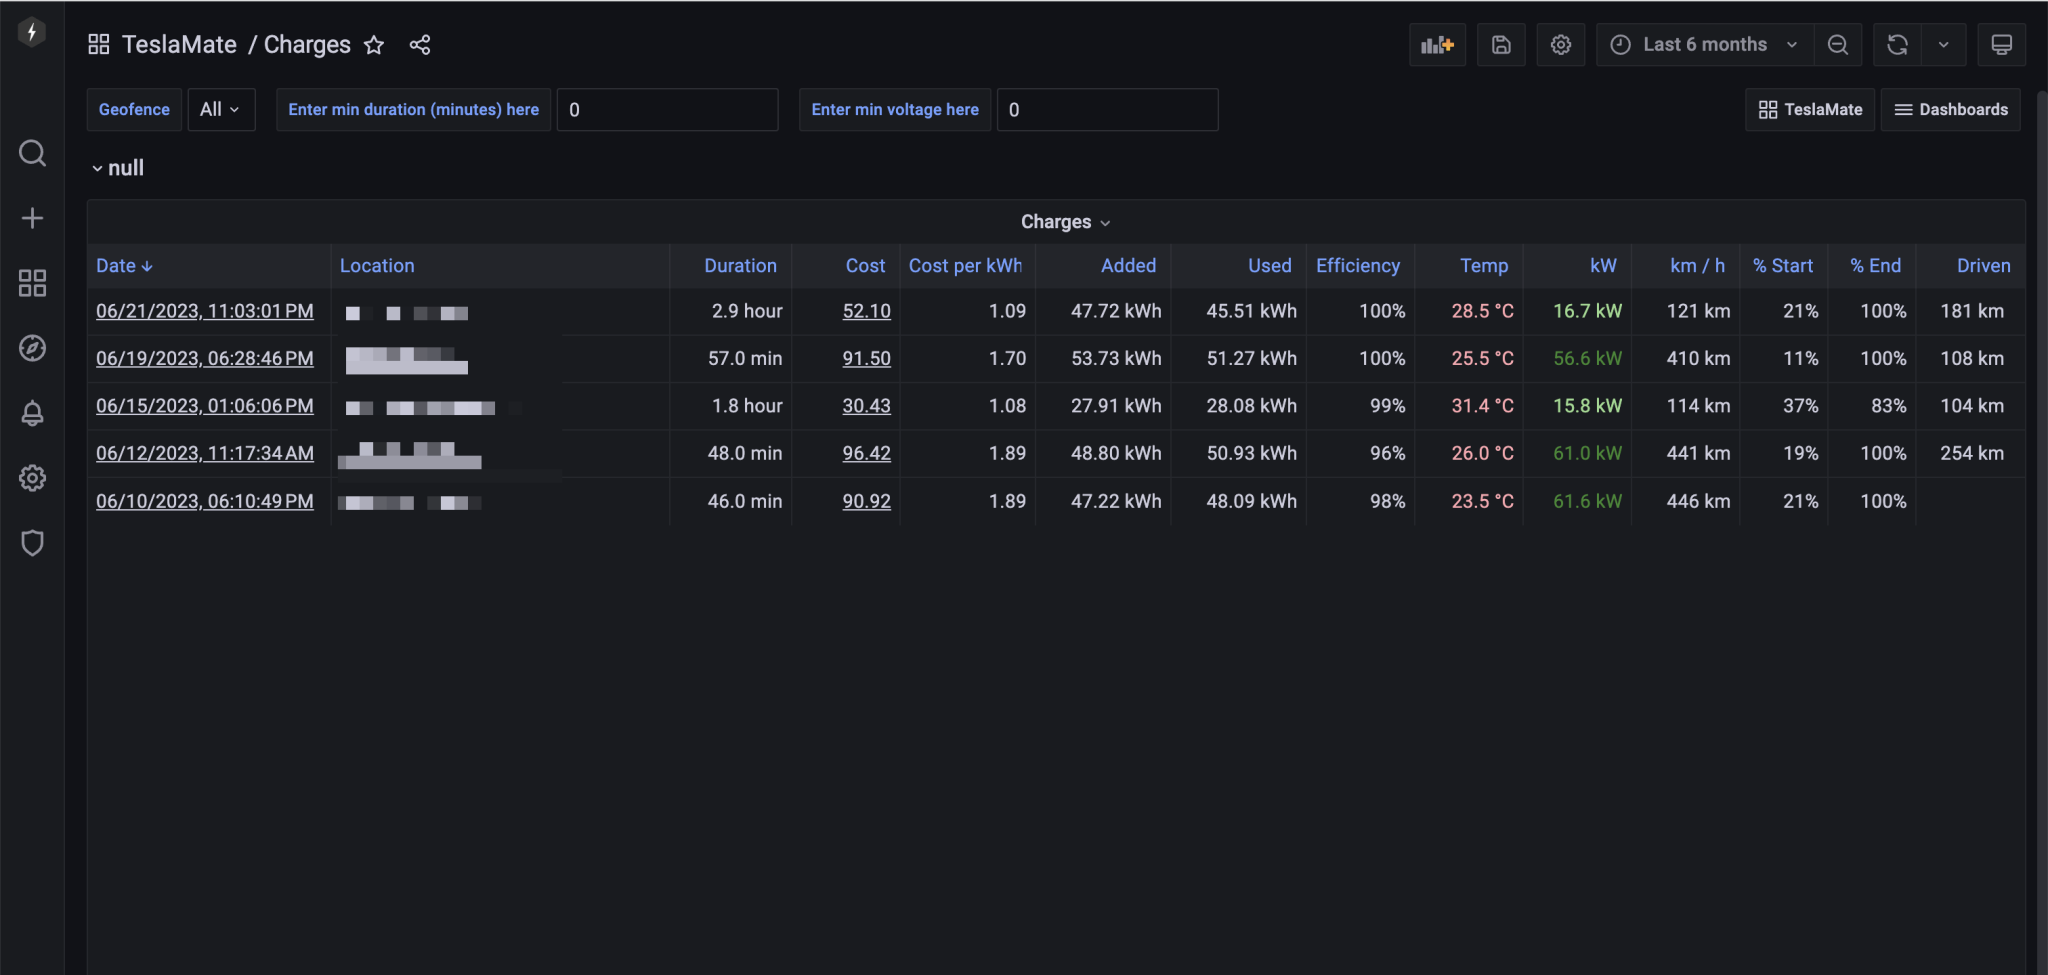
Task: Open the Geofence All dropdown
Action: (x=220, y=110)
